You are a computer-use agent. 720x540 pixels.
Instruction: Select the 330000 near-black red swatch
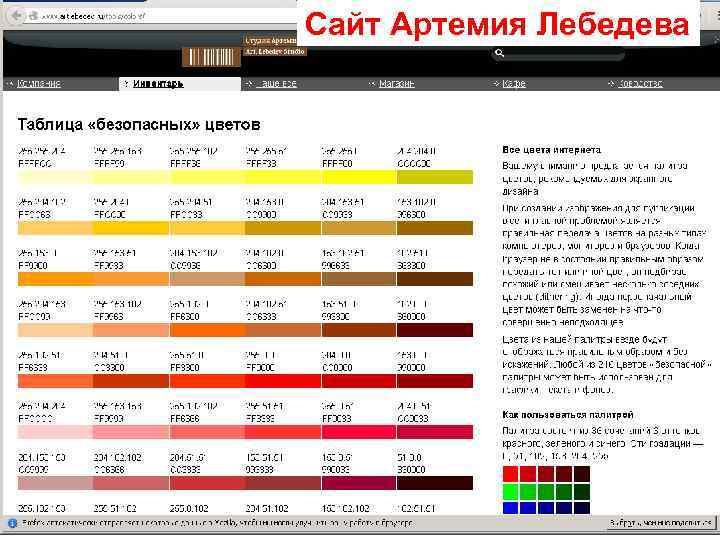[x=435, y=483]
